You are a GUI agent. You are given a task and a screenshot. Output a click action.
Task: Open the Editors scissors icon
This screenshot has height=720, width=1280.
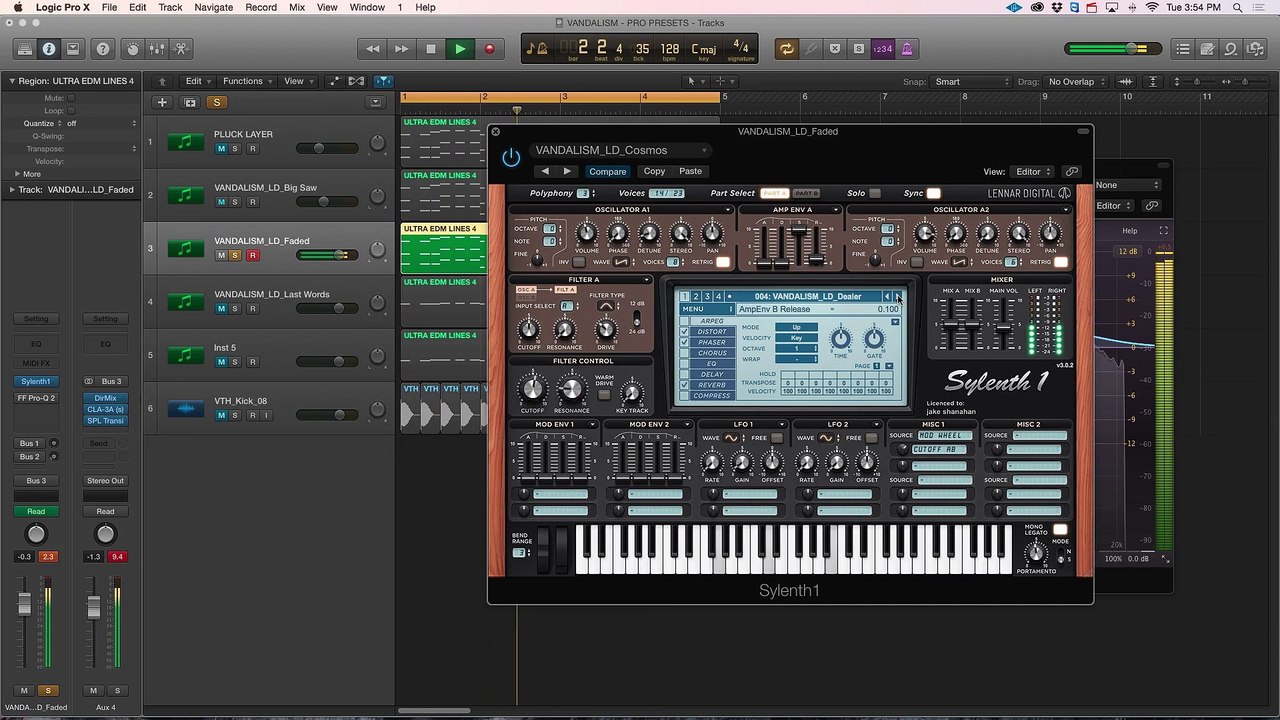[x=181, y=48]
